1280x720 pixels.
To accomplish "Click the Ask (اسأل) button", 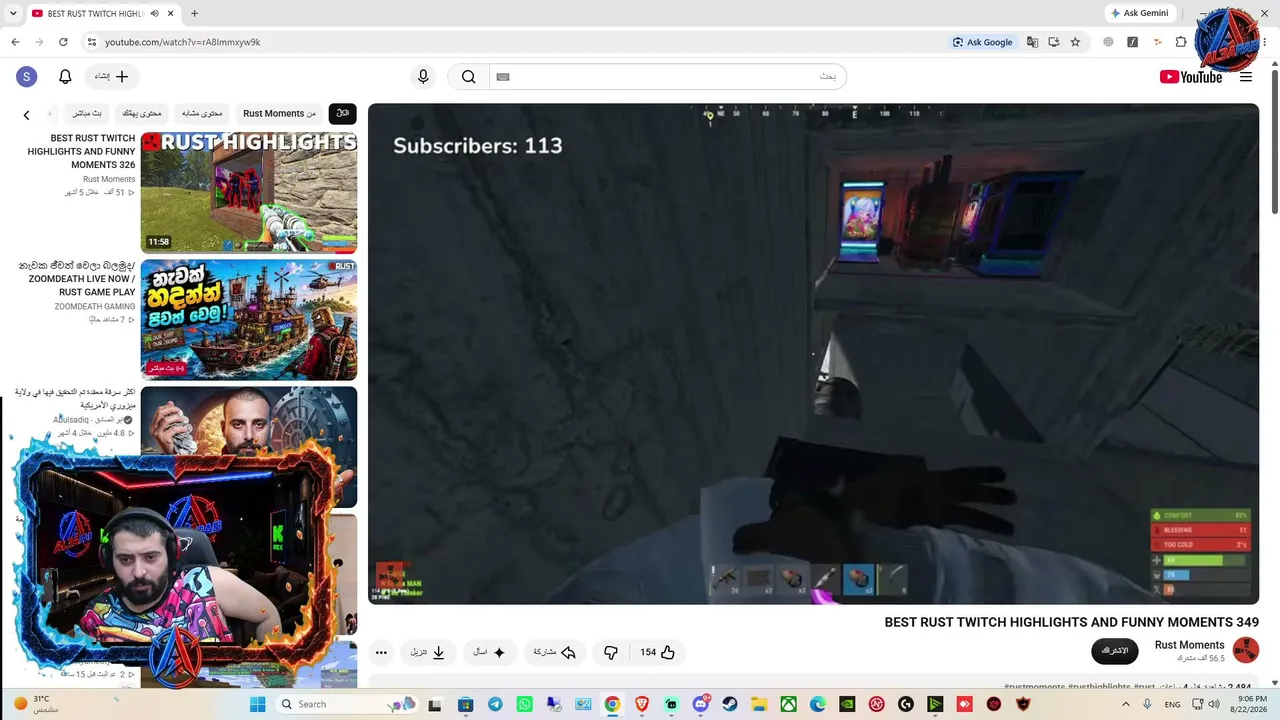I will [489, 653].
